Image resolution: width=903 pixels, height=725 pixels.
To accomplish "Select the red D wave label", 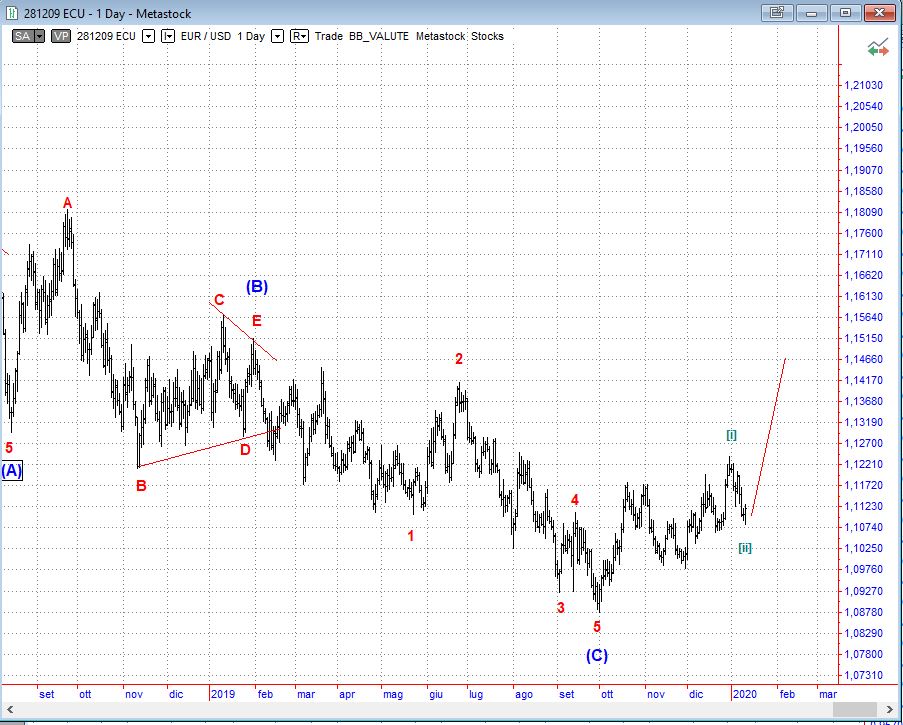I will (245, 450).
